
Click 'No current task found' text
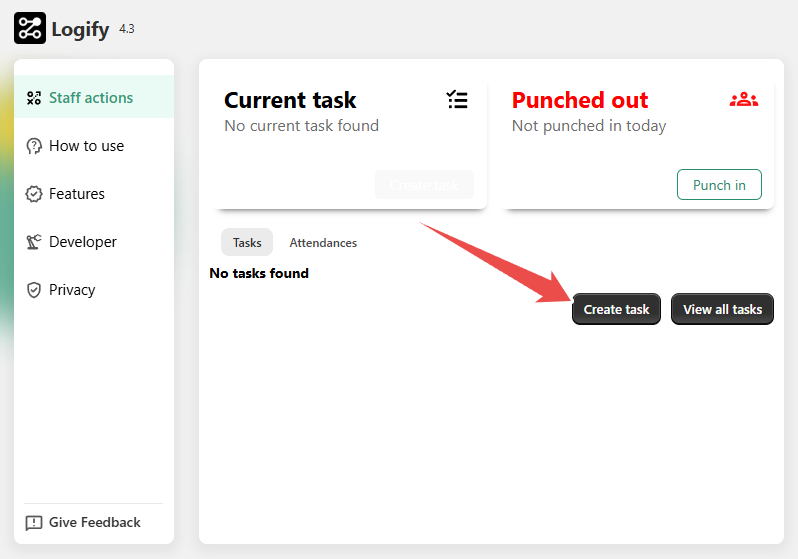click(302, 126)
